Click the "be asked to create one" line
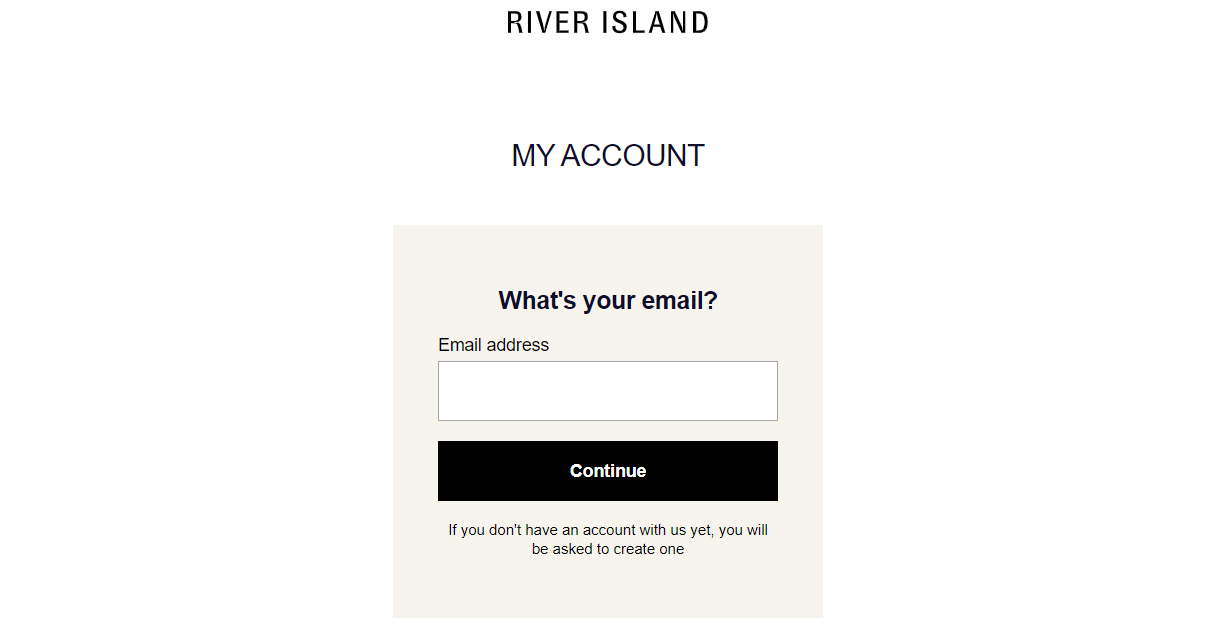Screen dimensions: 1205x629 608,549
